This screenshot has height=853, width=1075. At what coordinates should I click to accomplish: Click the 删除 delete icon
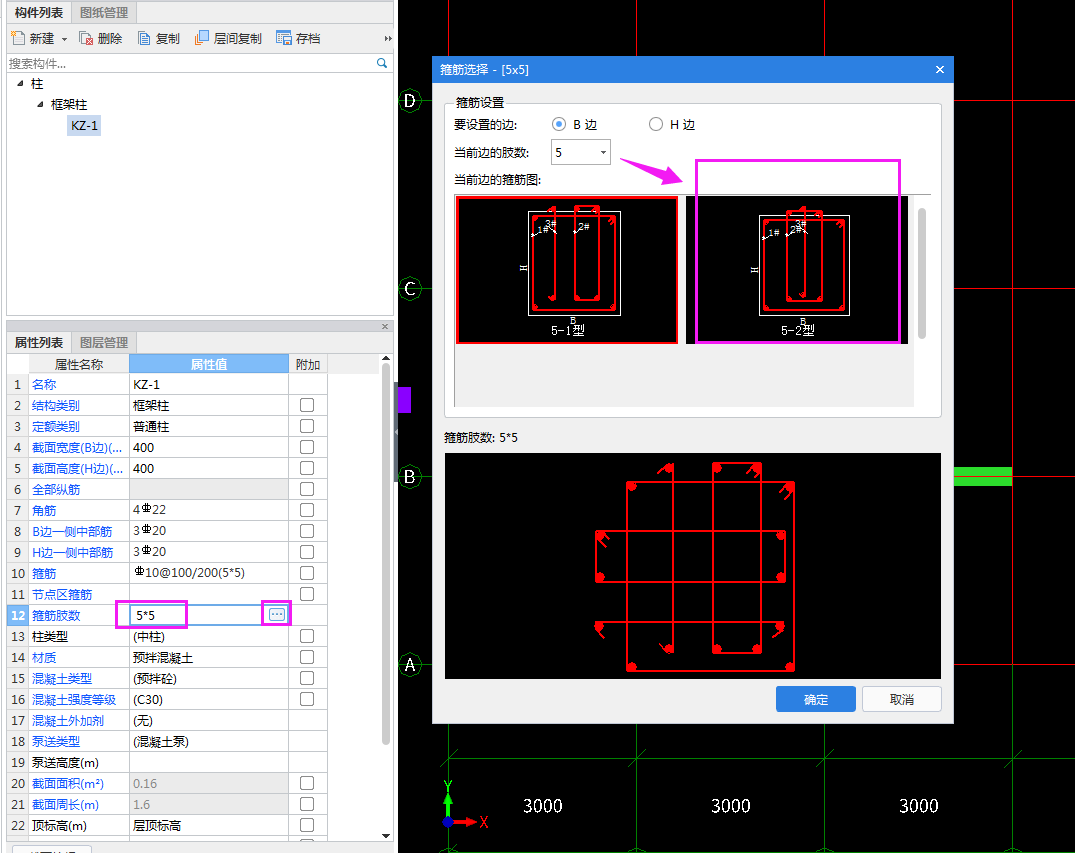tap(86, 38)
